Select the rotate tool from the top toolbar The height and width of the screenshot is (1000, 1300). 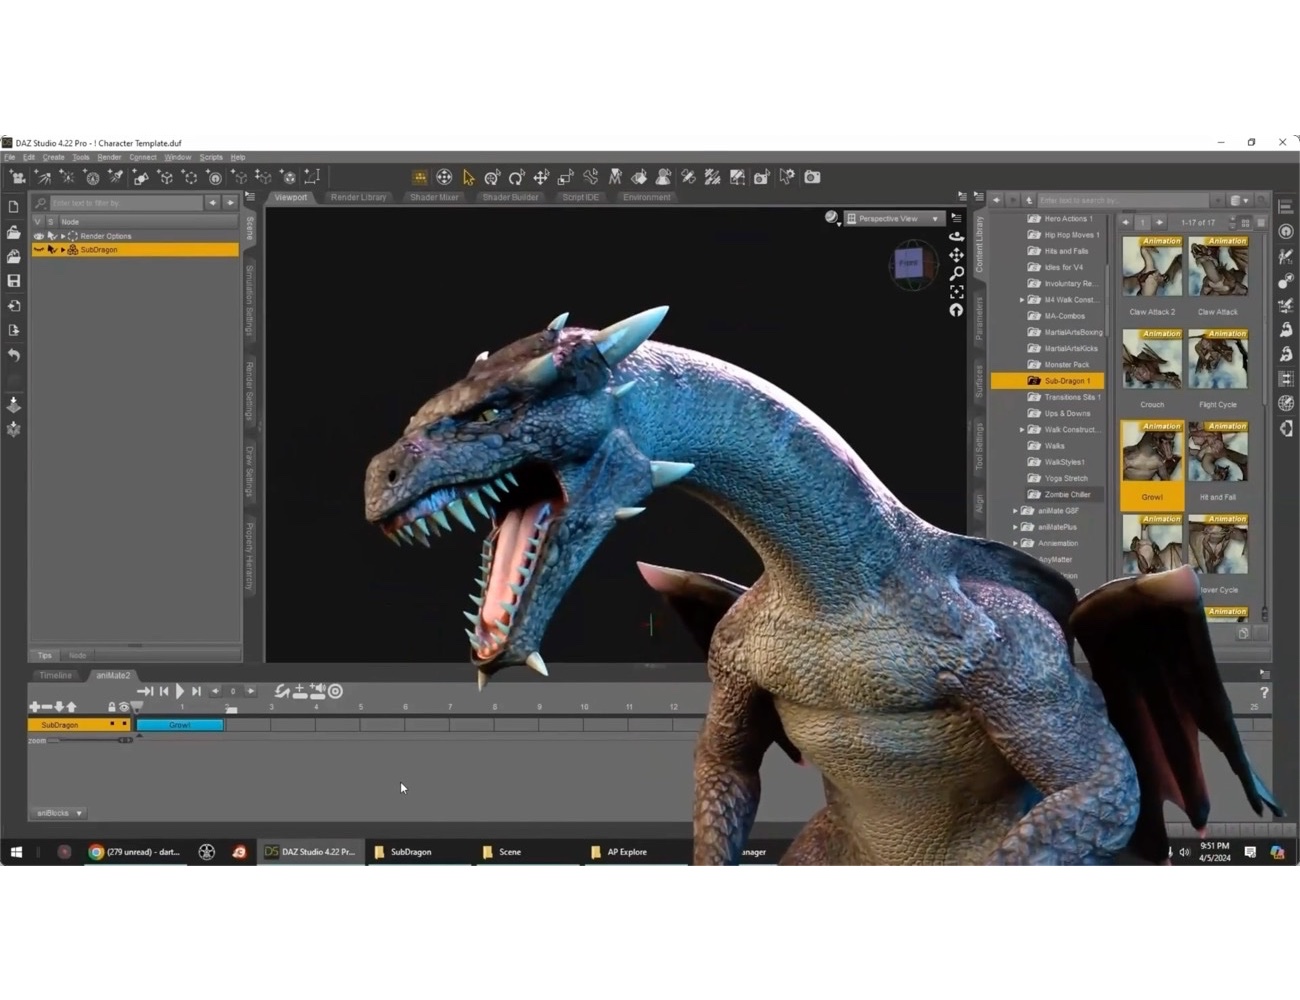517,177
